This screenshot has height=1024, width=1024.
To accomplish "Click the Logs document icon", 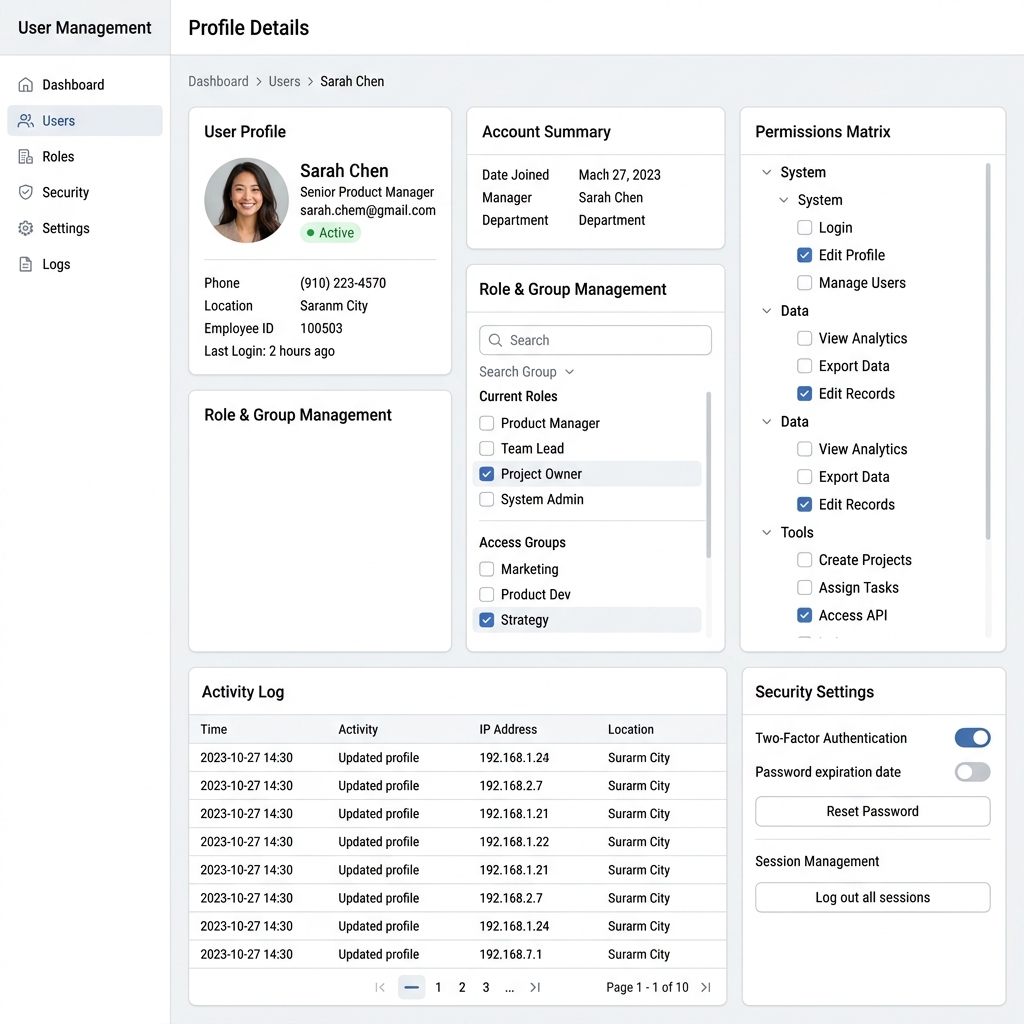I will click(25, 264).
